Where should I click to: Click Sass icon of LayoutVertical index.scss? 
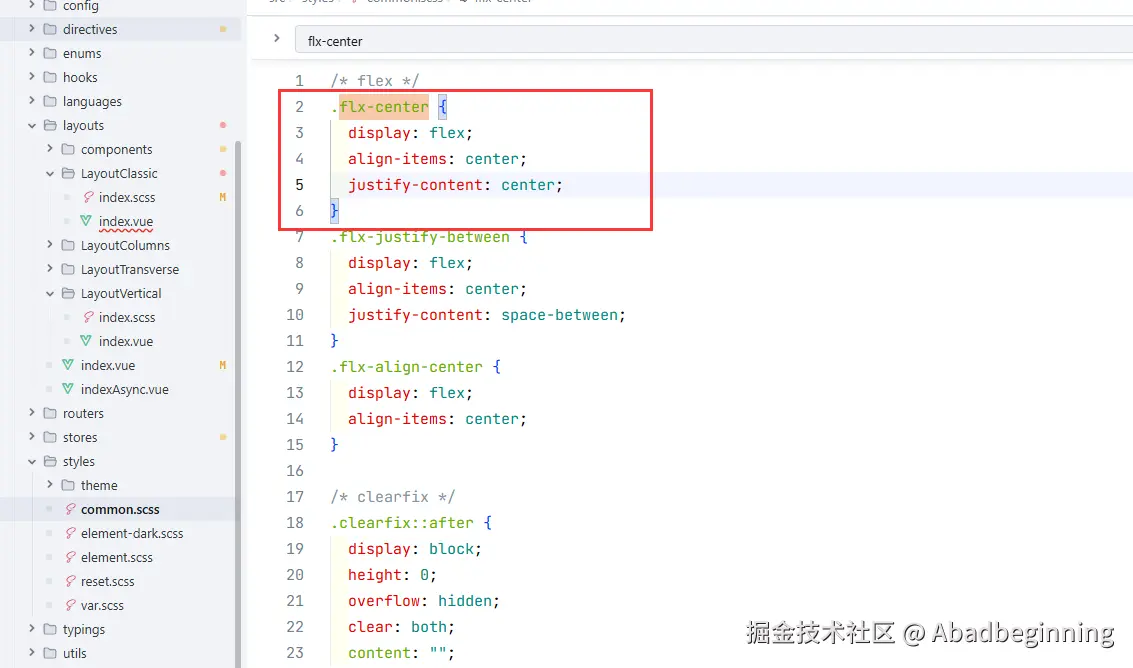point(88,317)
